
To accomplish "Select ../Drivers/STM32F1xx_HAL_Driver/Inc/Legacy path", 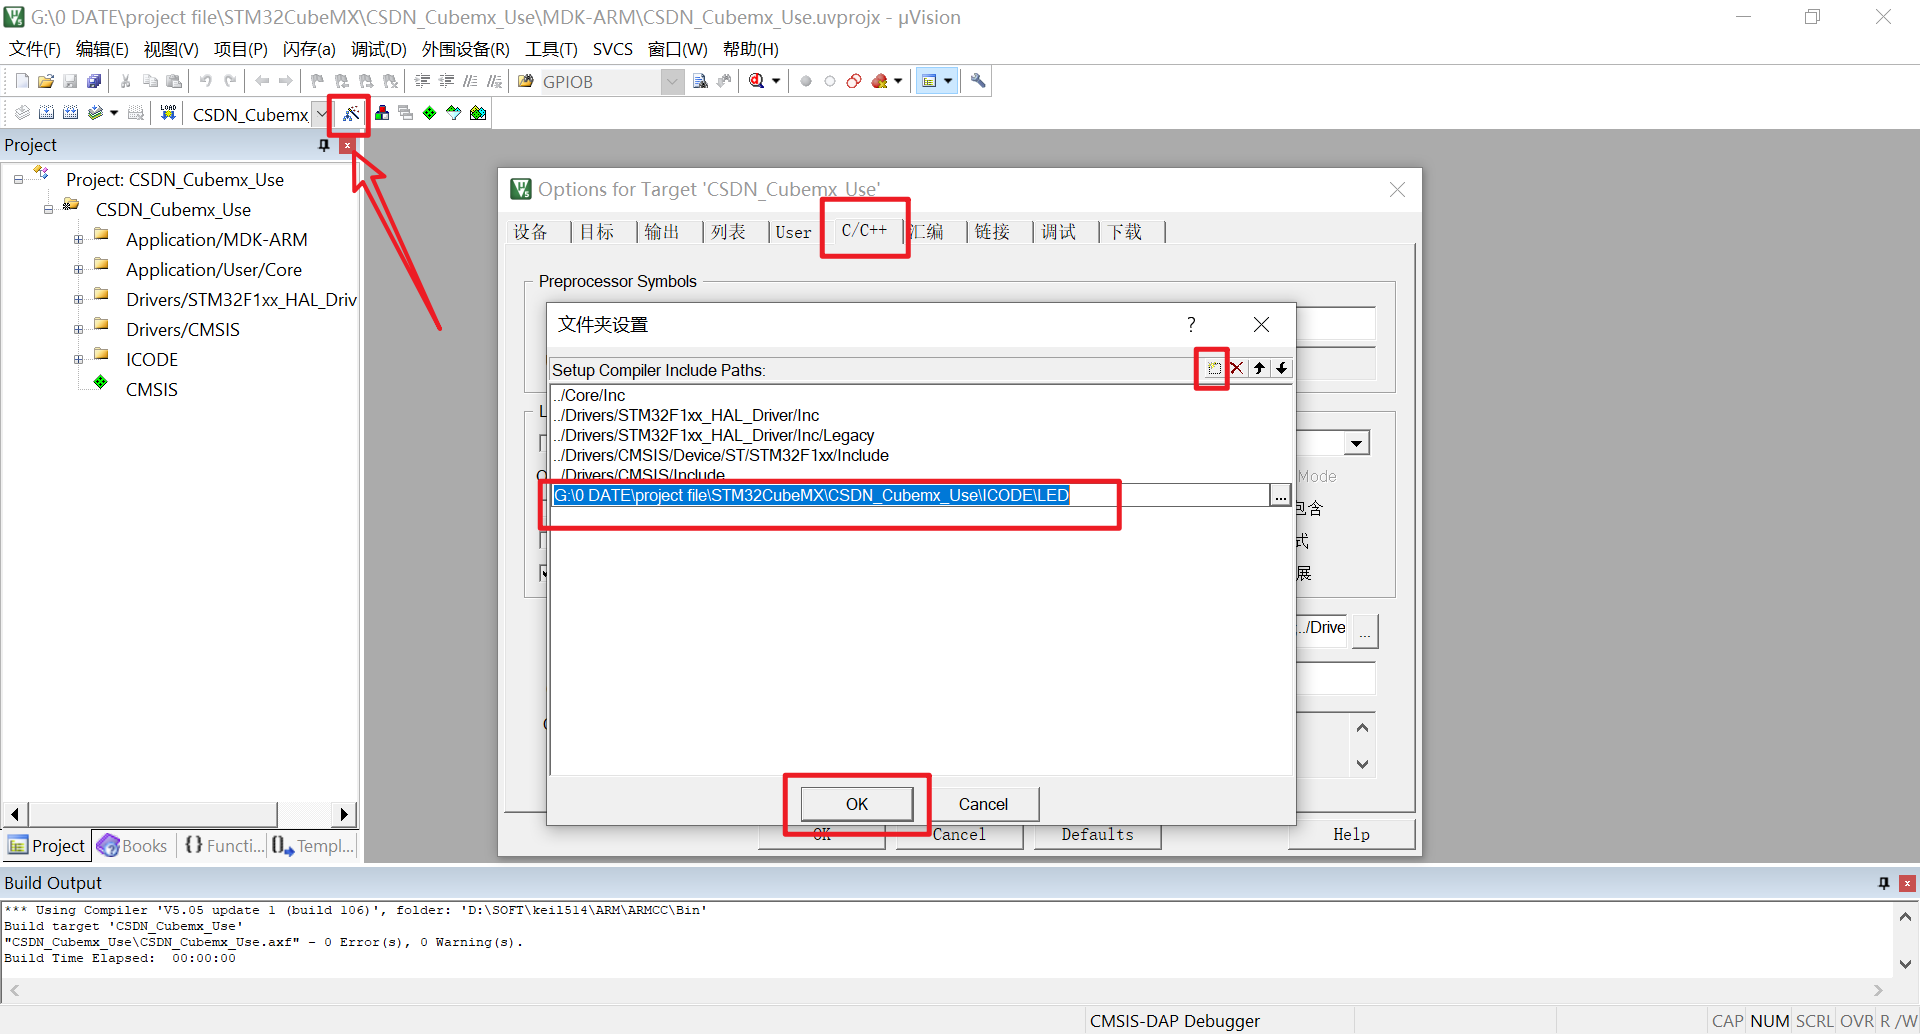I will 713,436.
